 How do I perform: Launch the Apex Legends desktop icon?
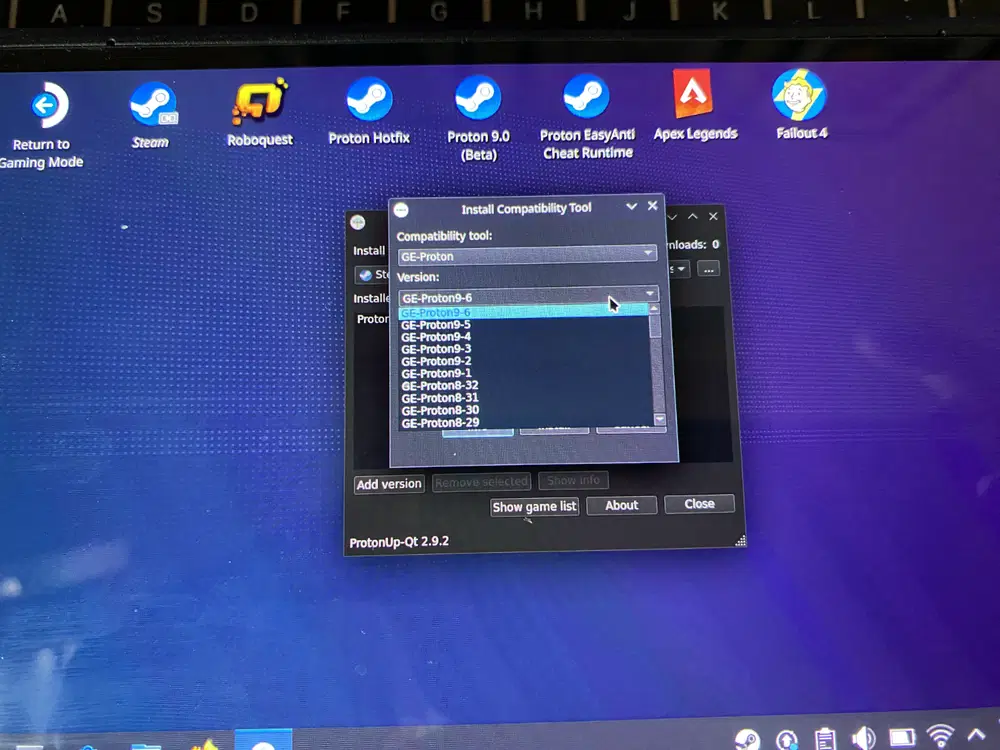695,105
